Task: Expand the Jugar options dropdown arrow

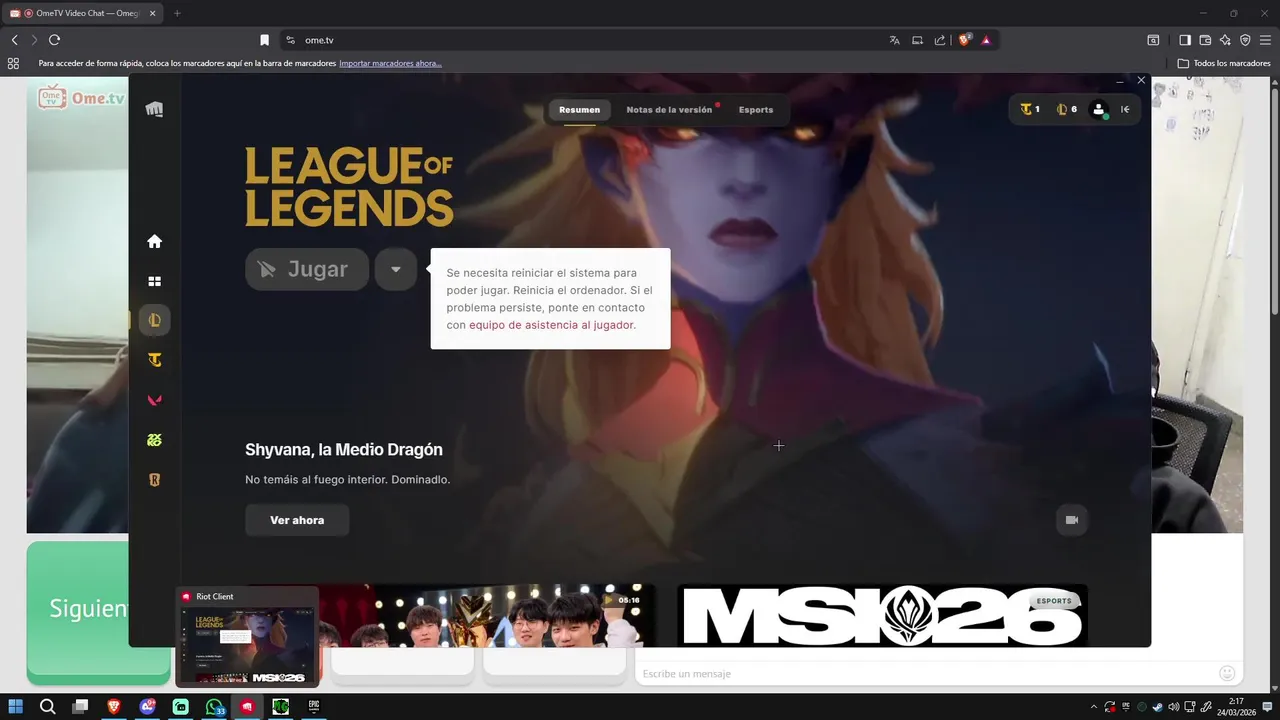Action: [x=396, y=269]
